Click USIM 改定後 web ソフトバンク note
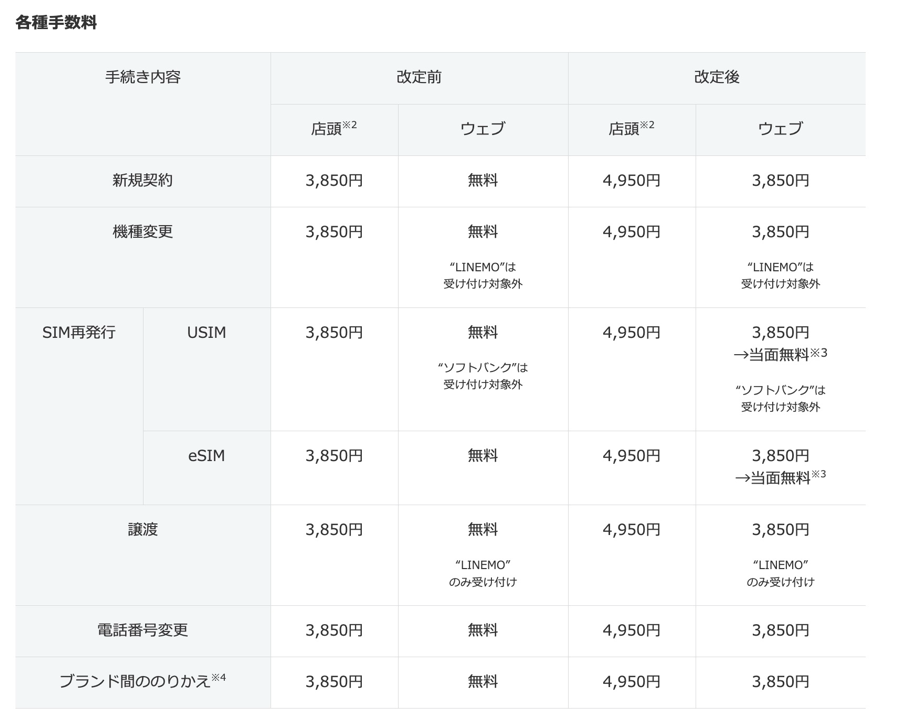 (x=781, y=398)
